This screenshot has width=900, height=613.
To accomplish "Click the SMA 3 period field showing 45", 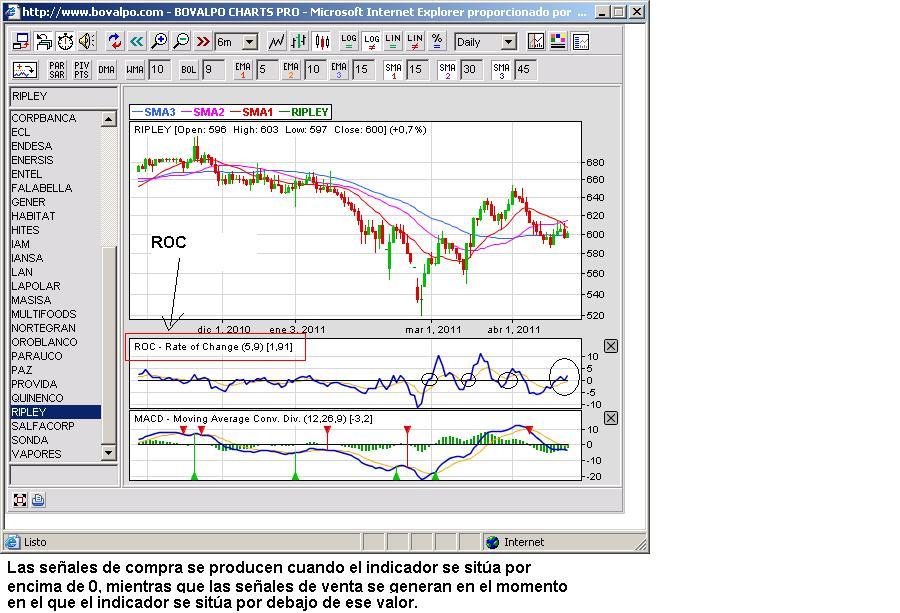I will pos(526,69).
